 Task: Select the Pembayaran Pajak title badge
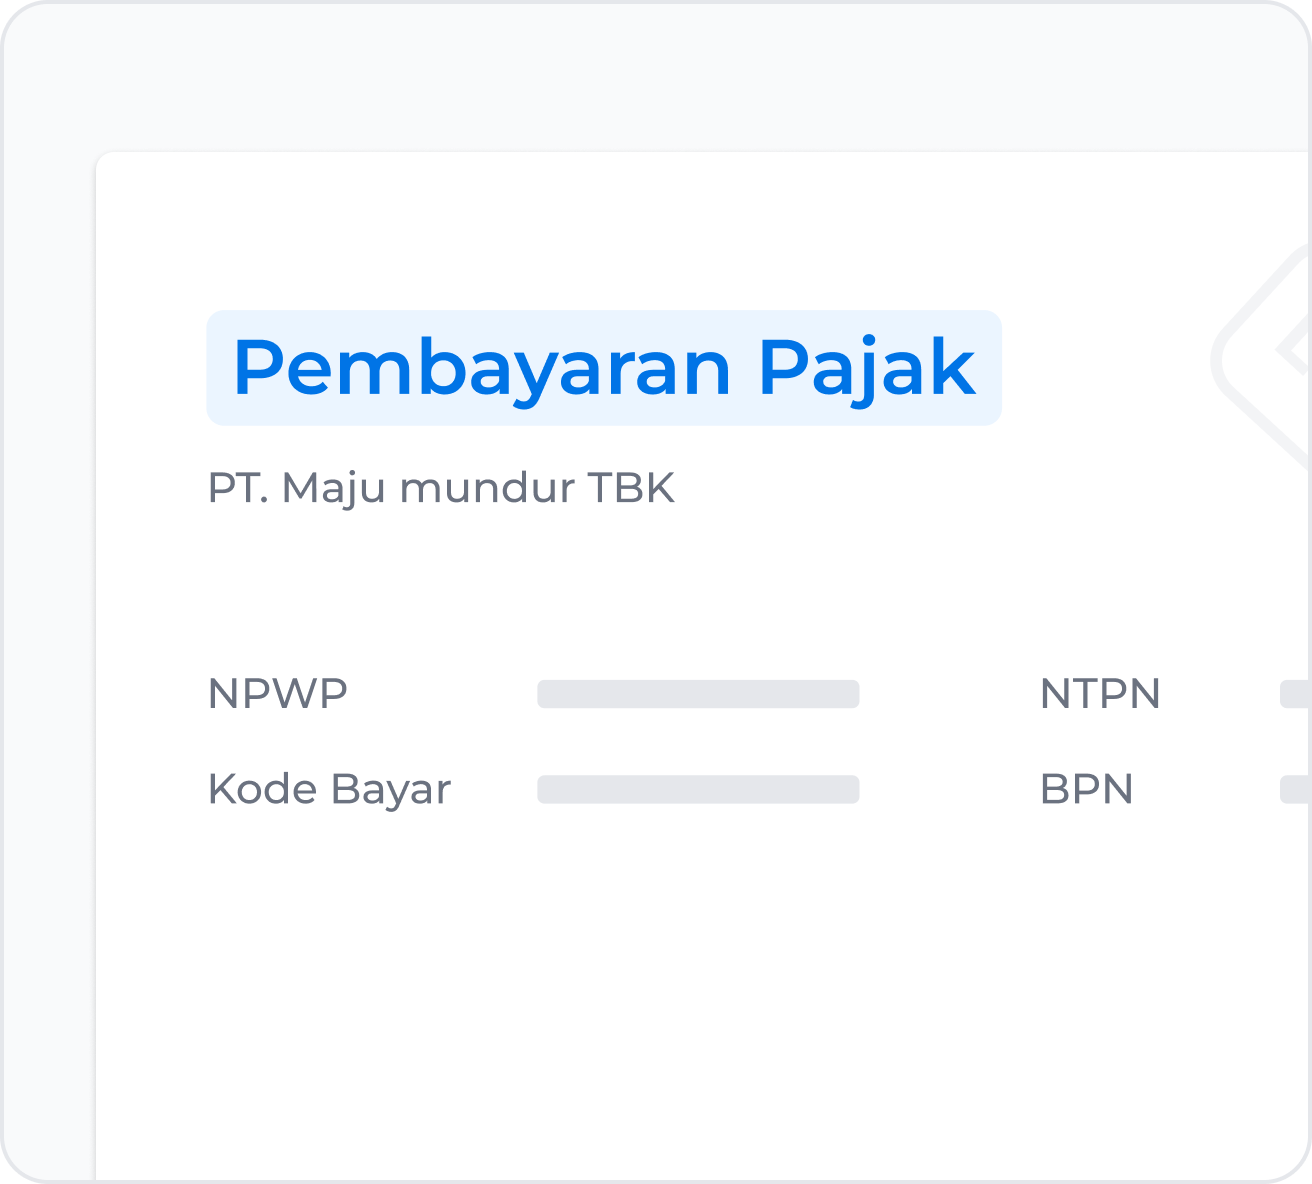[604, 368]
